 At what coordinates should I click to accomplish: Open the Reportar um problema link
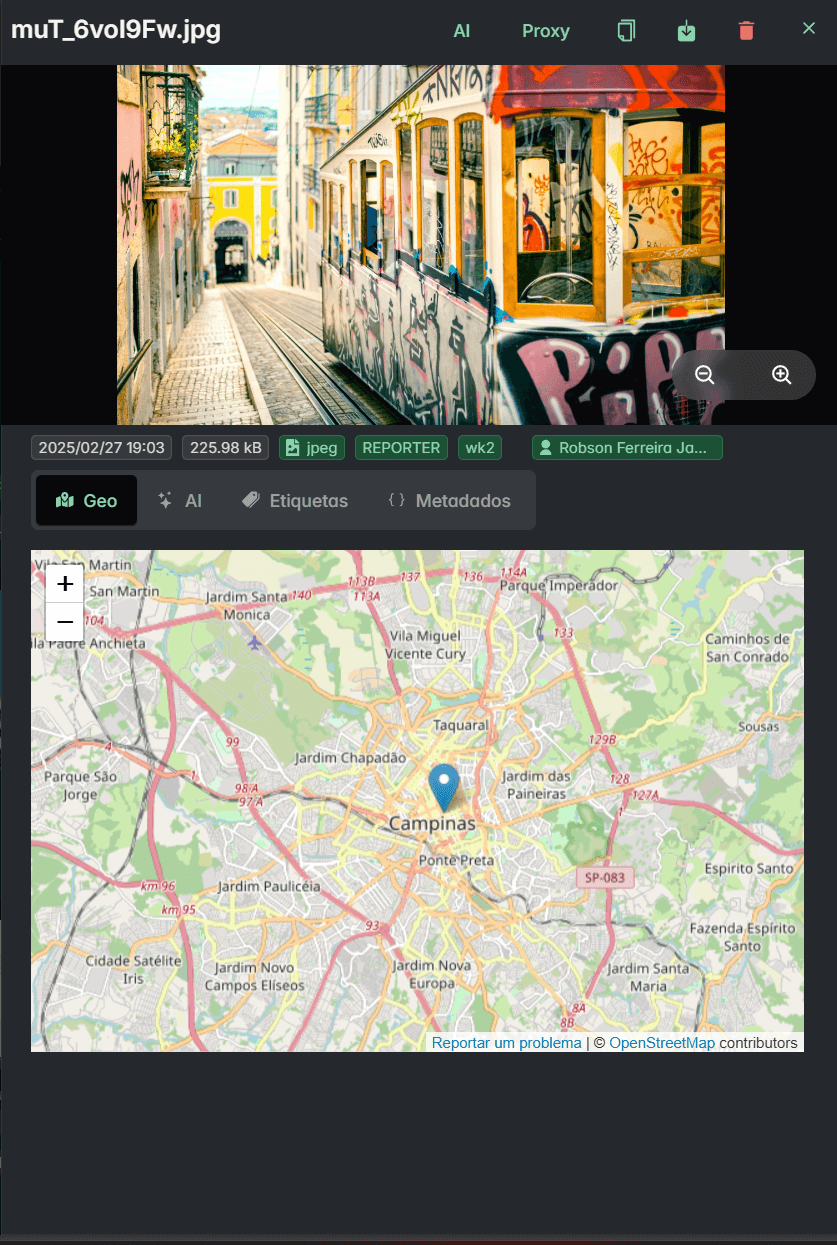coord(505,1042)
